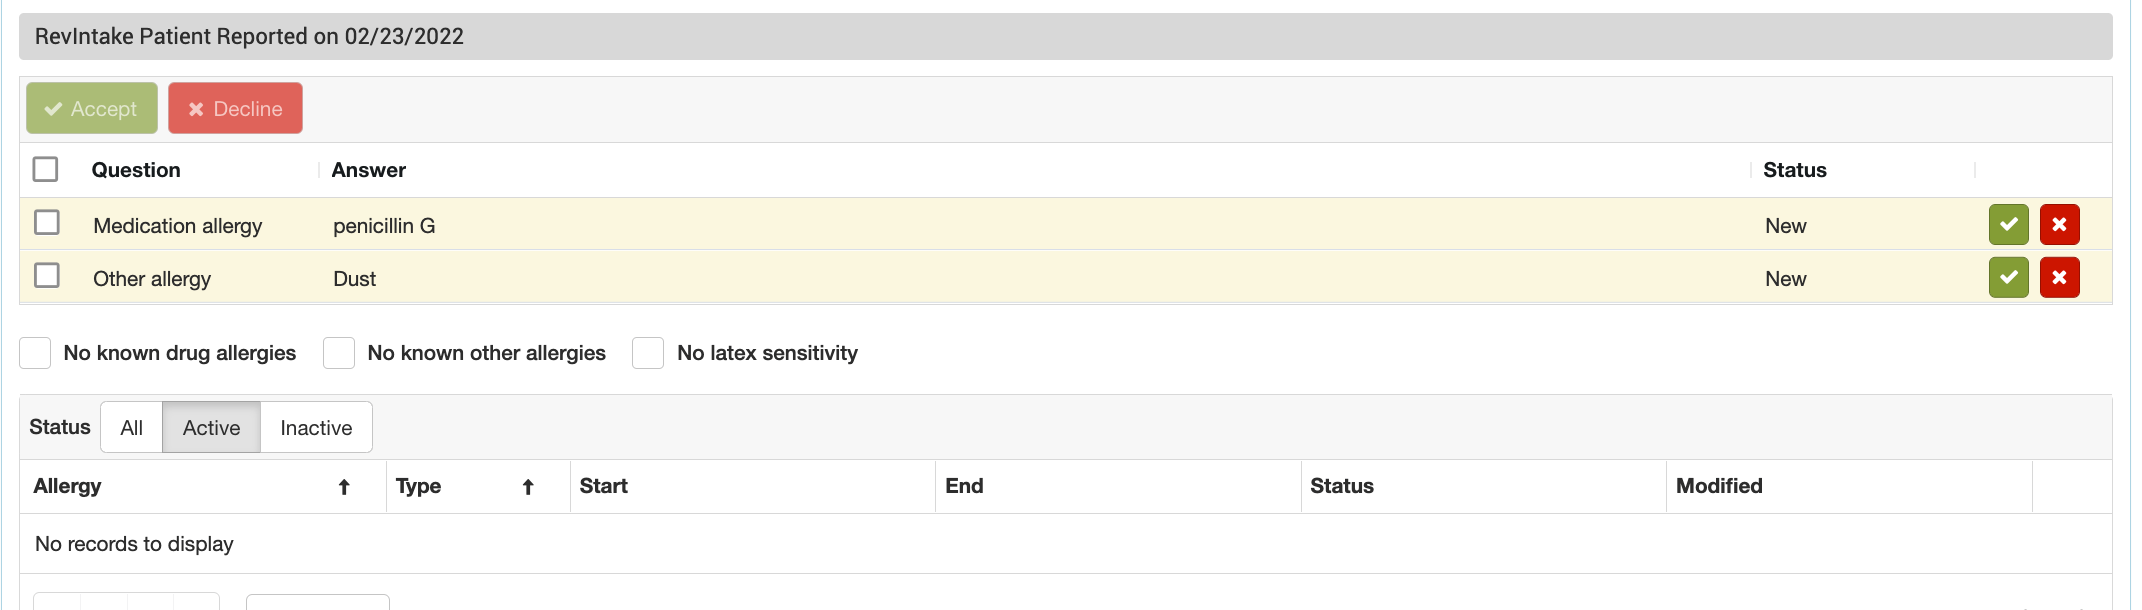Image resolution: width=2142 pixels, height=610 pixels.
Task: Sort by Type column arrow
Action: [x=528, y=487]
